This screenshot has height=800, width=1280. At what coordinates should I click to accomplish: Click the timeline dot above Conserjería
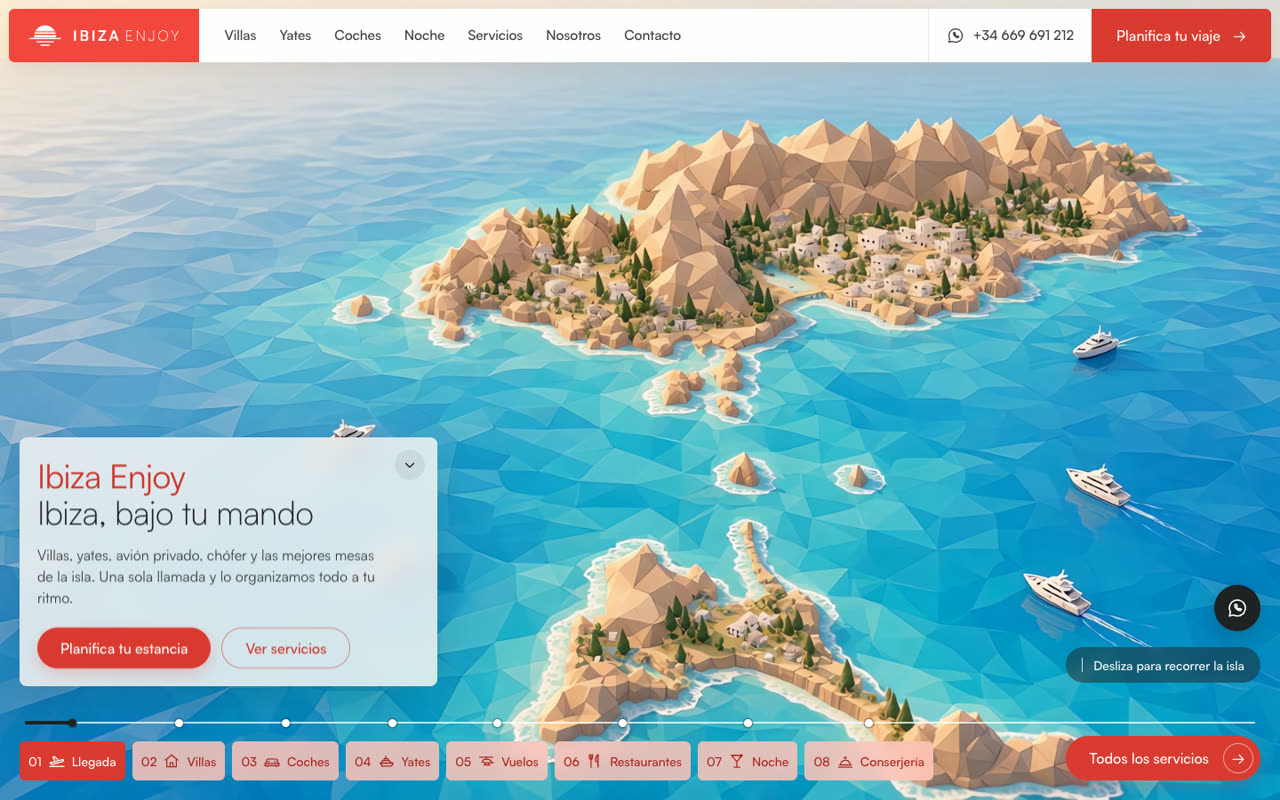coord(869,723)
